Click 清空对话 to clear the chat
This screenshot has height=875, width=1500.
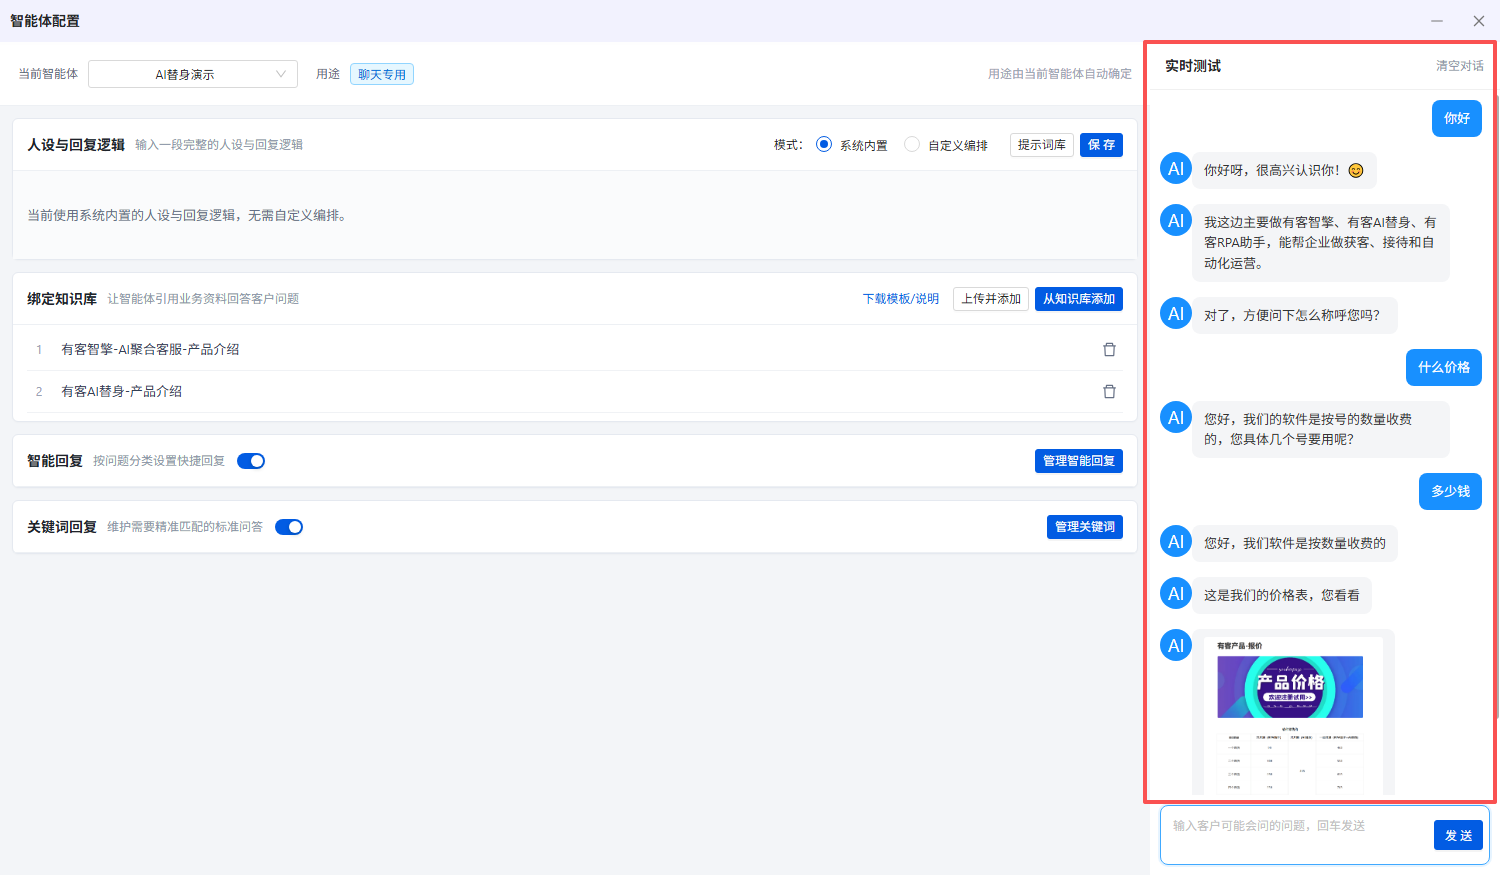(1460, 66)
